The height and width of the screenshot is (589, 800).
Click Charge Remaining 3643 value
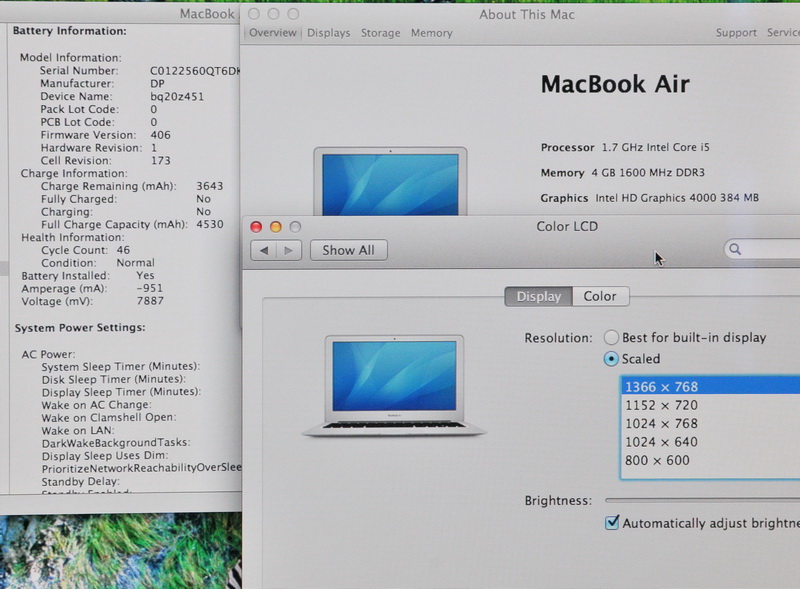click(x=210, y=186)
